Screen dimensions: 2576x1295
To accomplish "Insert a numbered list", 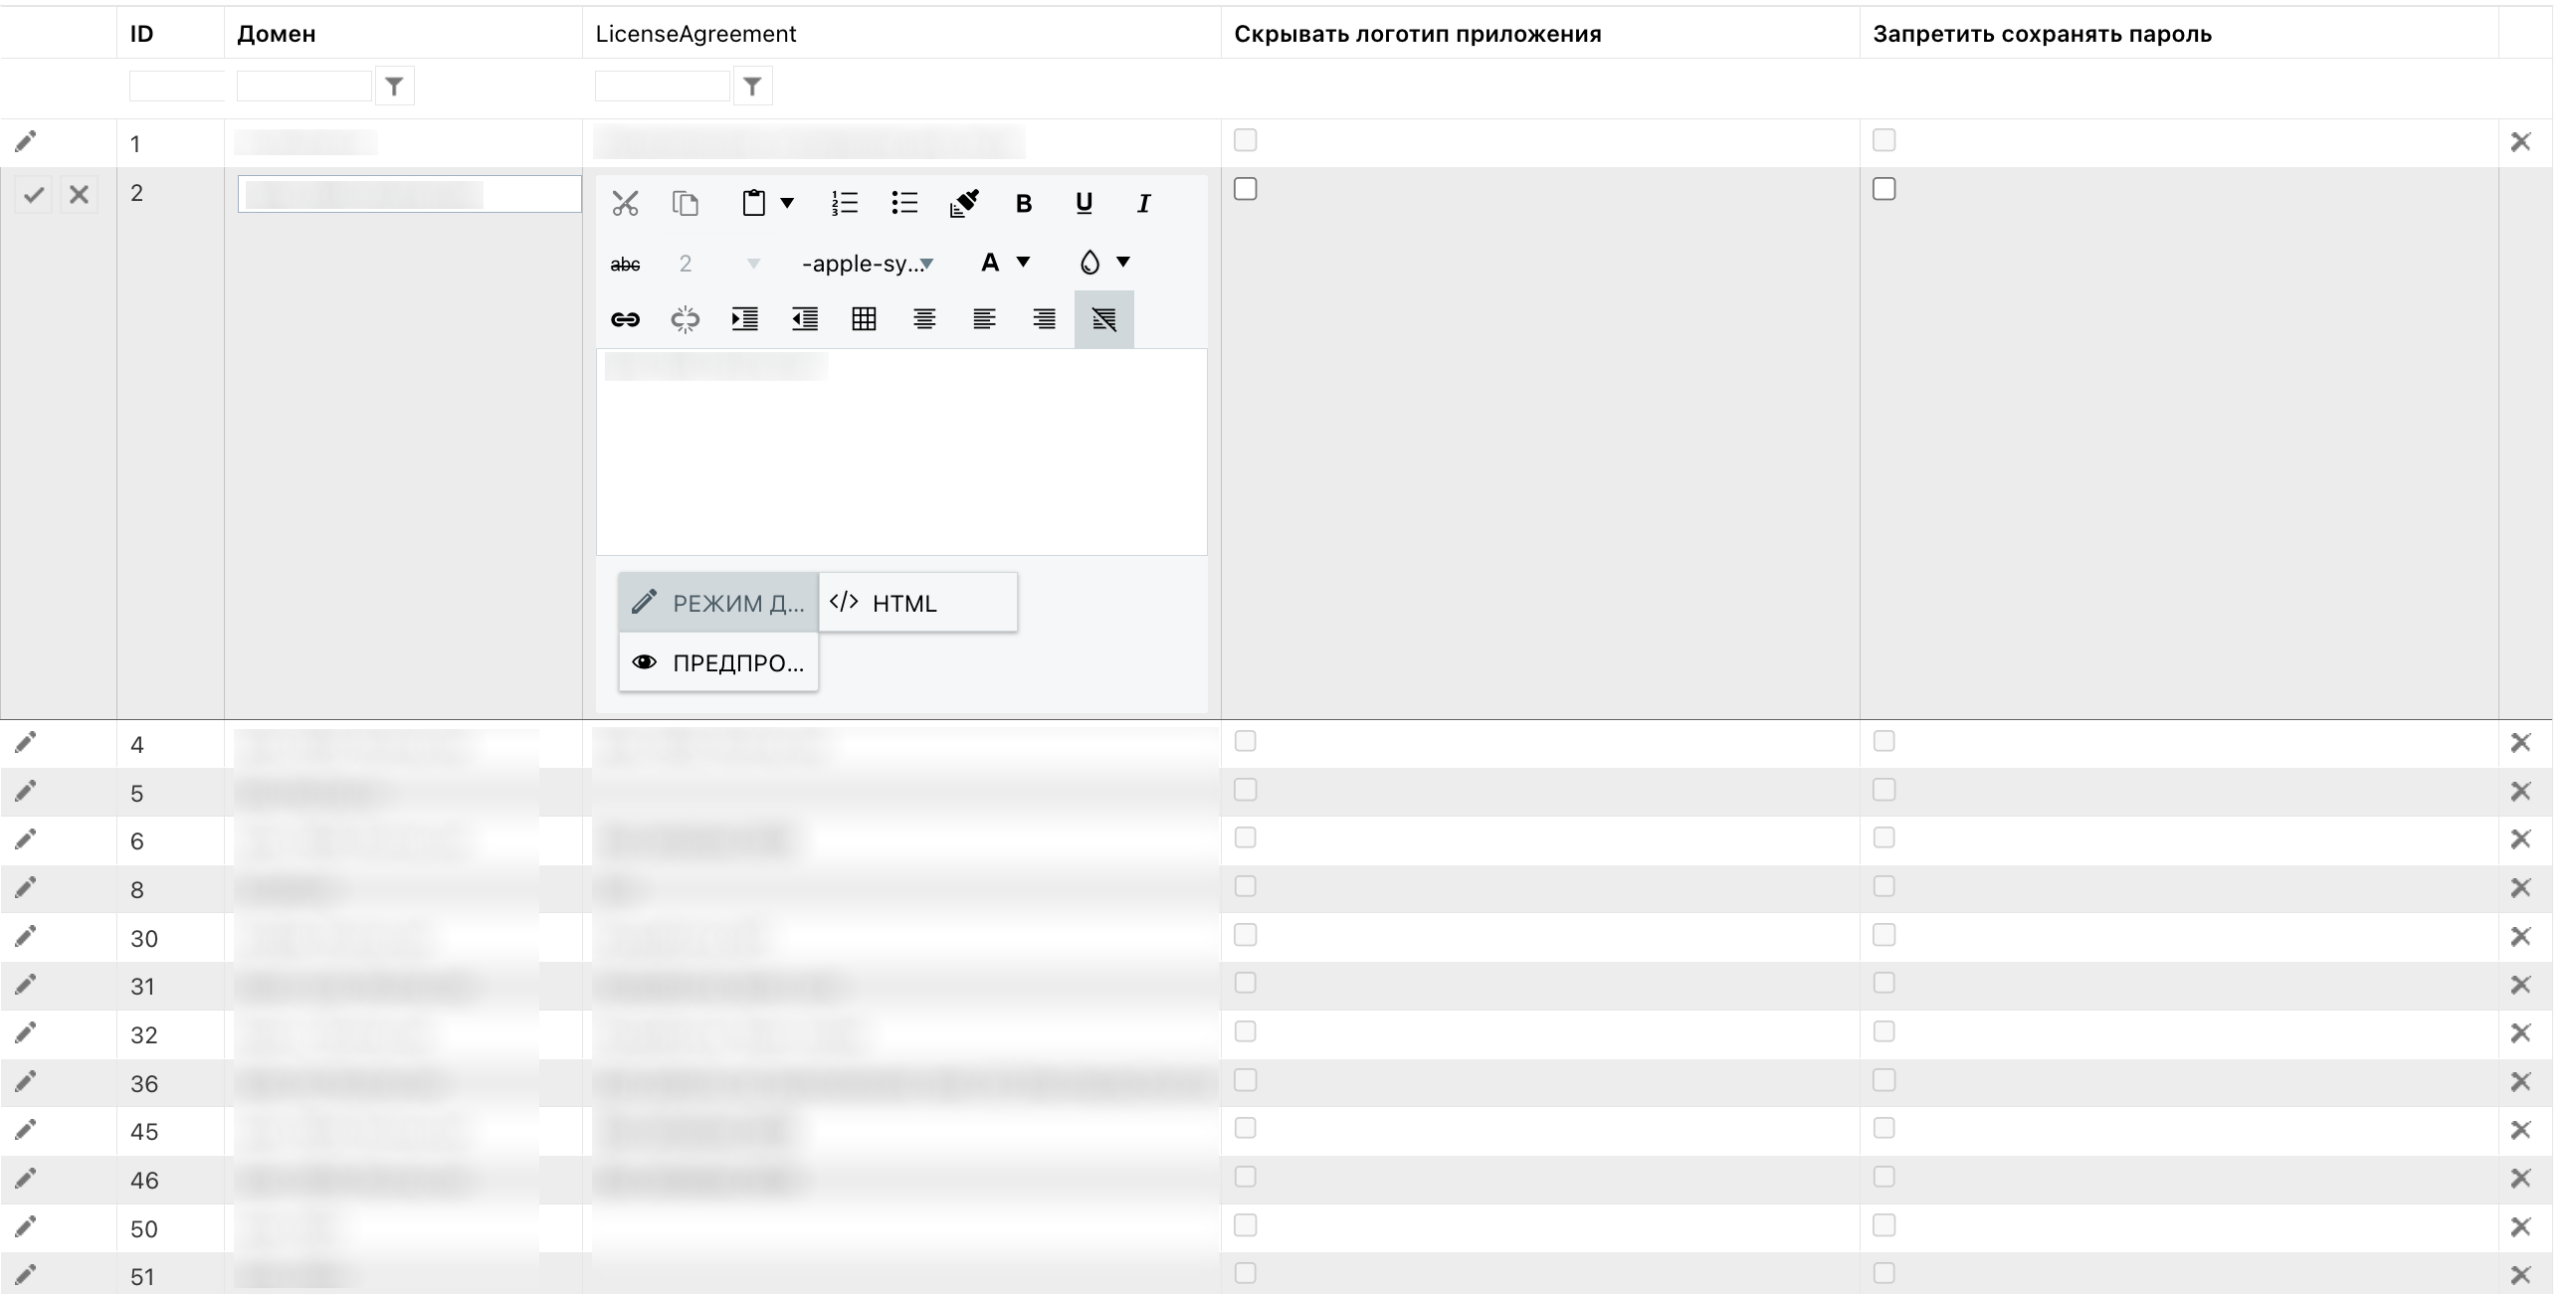I will 845,204.
